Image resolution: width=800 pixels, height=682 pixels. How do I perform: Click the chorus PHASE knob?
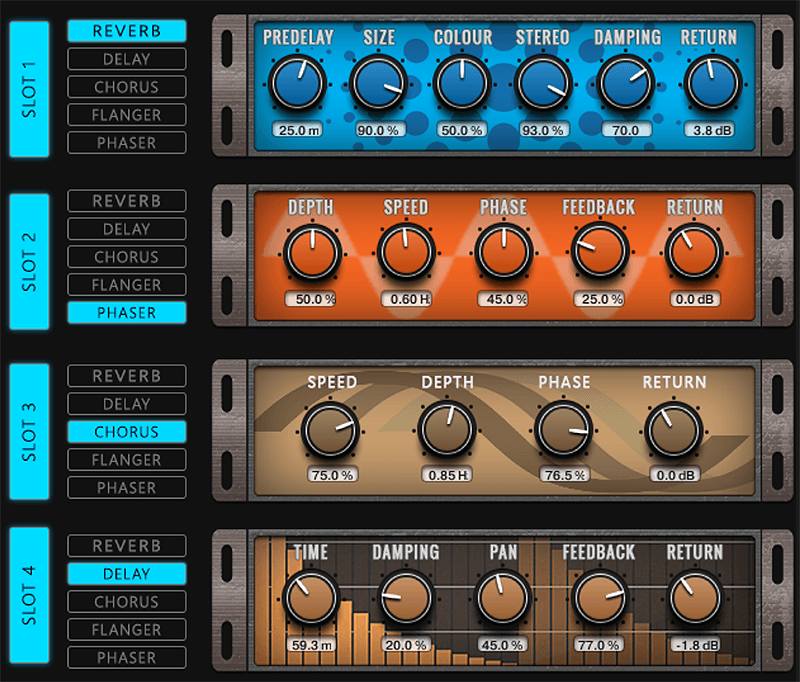[x=563, y=430]
